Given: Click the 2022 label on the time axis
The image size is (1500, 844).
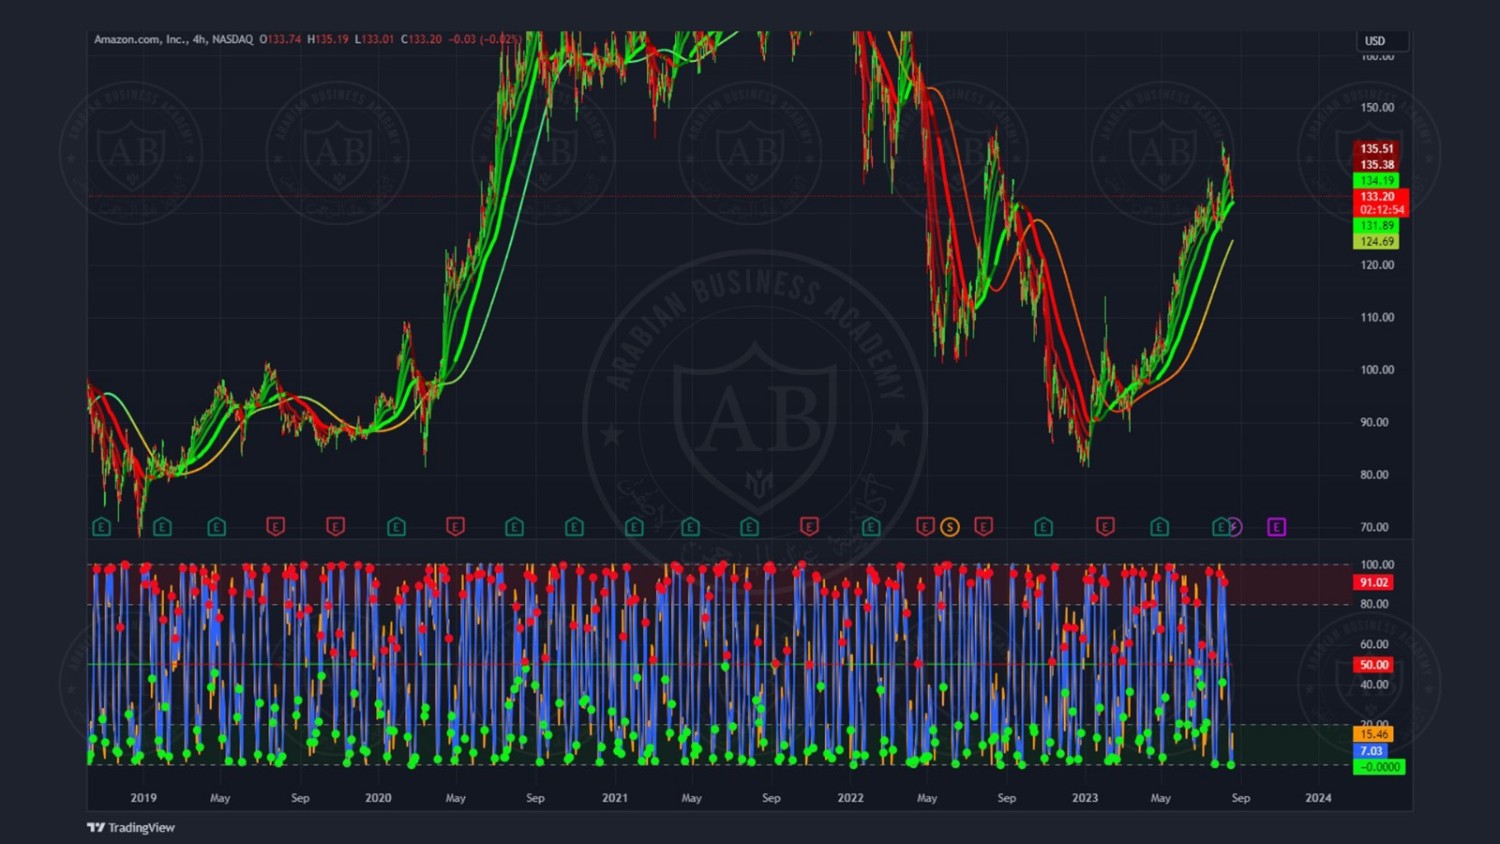Looking at the screenshot, I should (850, 798).
